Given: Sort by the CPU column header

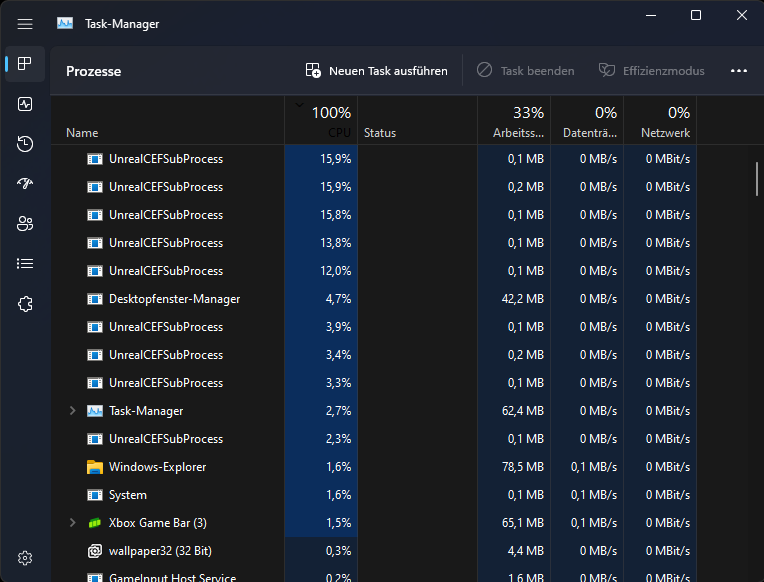Looking at the screenshot, I should pos(321,120).
